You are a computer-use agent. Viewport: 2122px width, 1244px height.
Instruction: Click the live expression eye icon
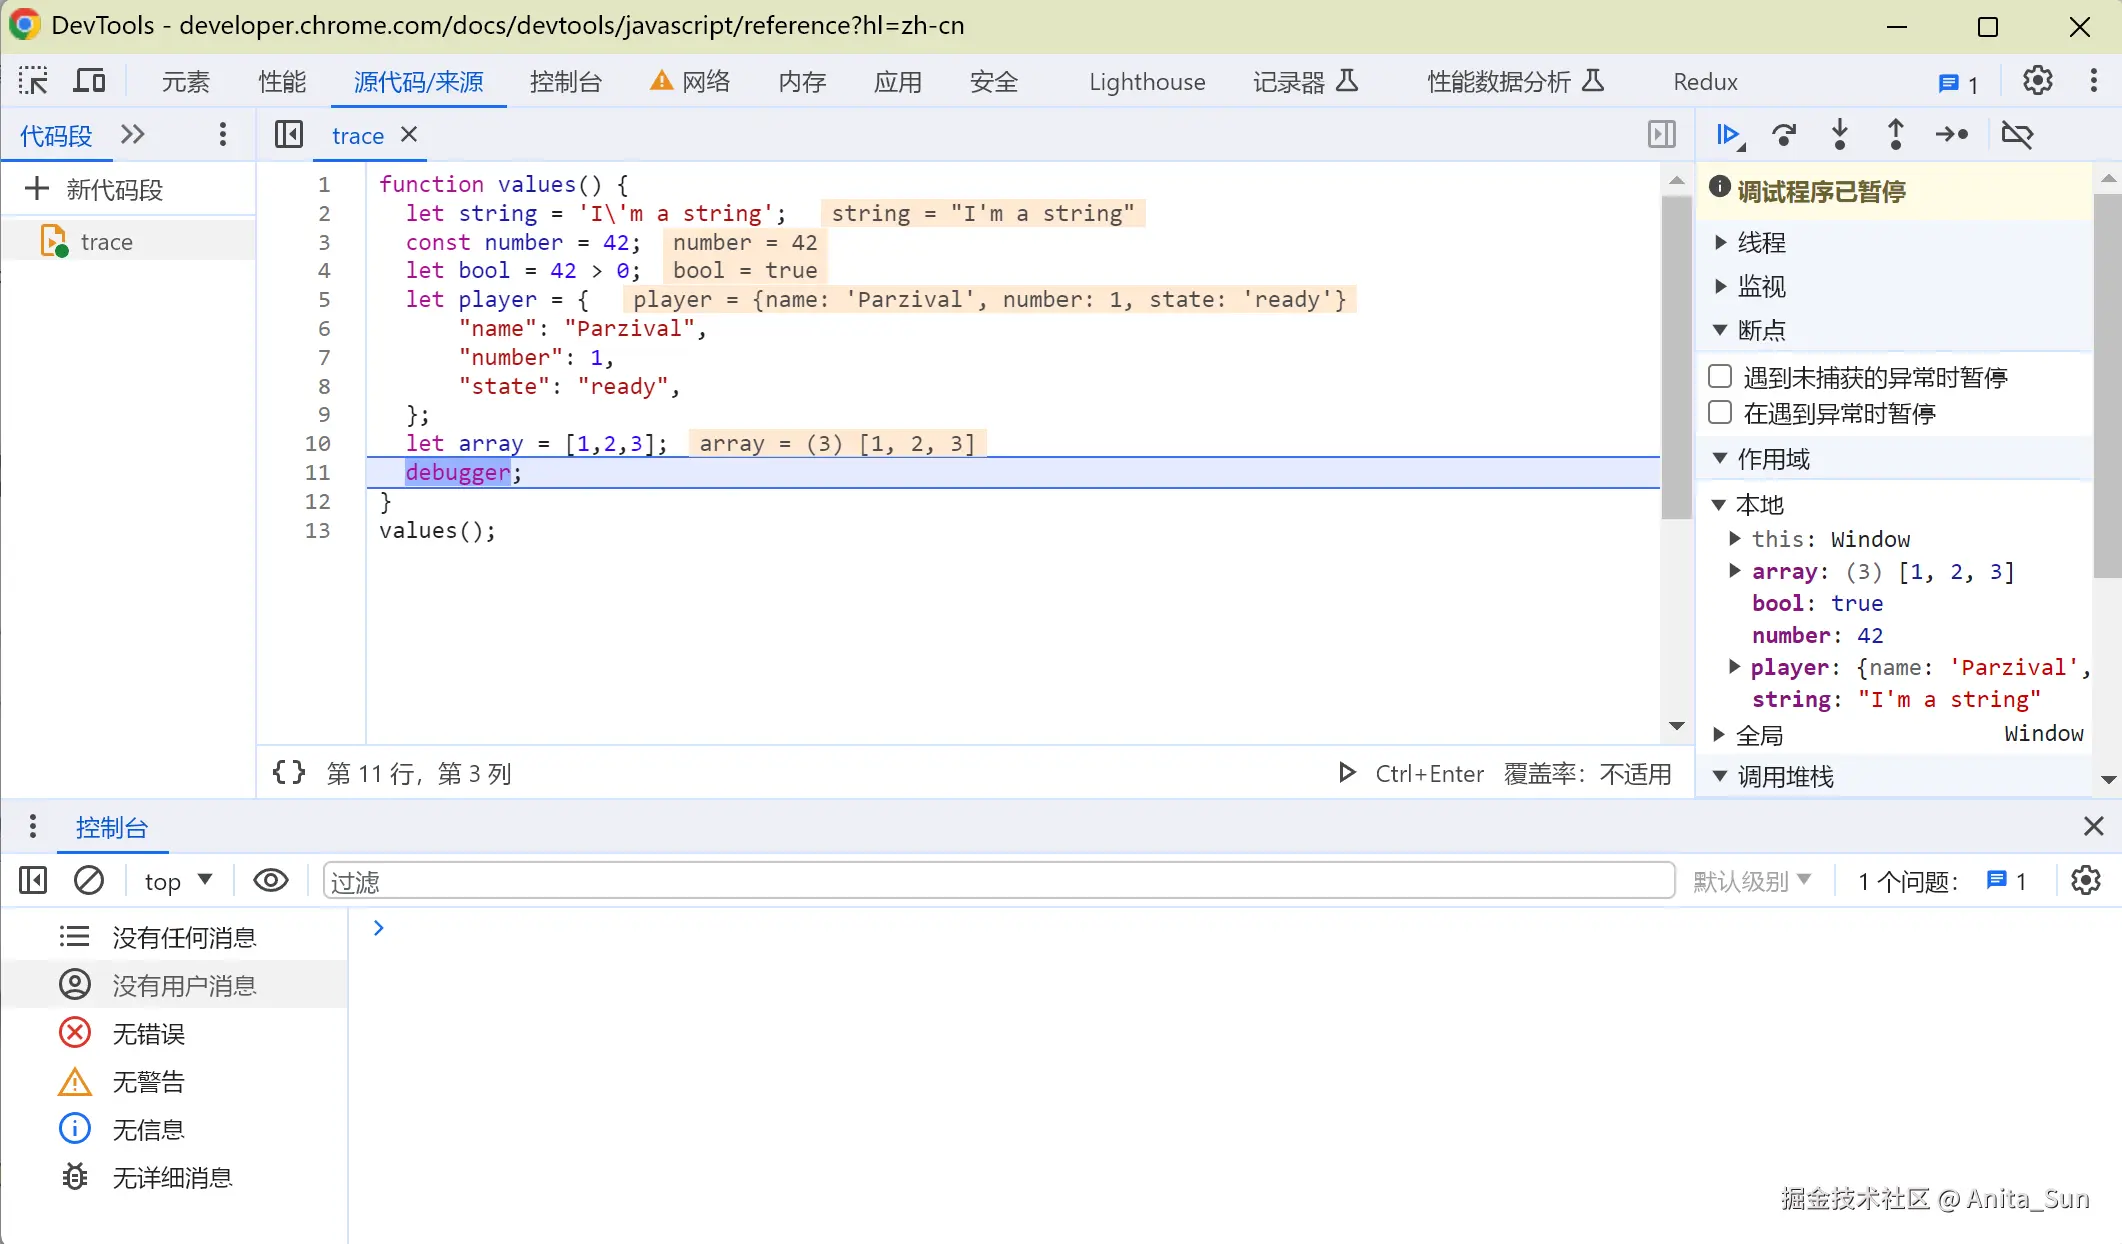(x=270, y=880)
